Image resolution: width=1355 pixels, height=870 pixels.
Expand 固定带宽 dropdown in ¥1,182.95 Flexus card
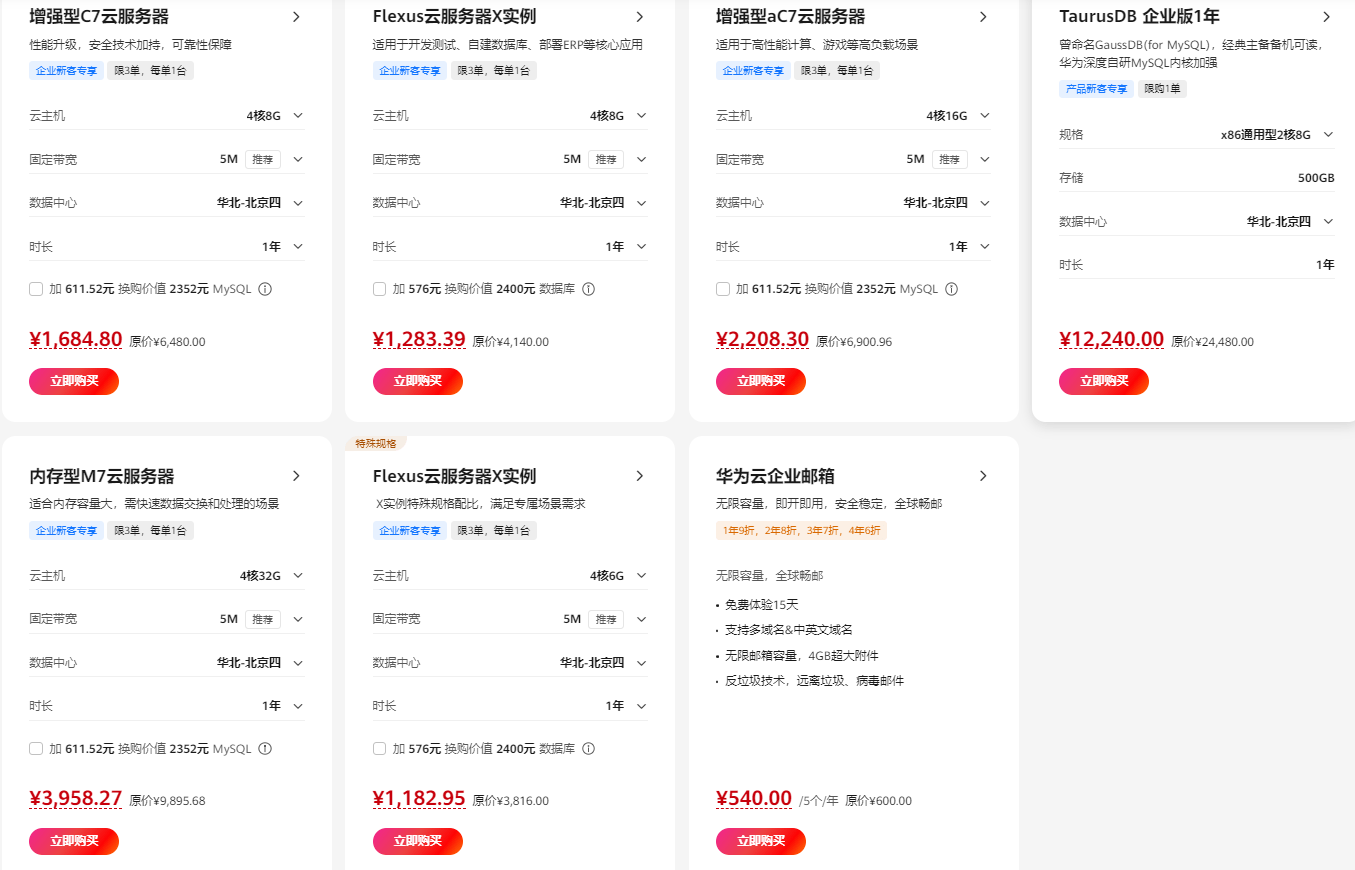(641, 619)
